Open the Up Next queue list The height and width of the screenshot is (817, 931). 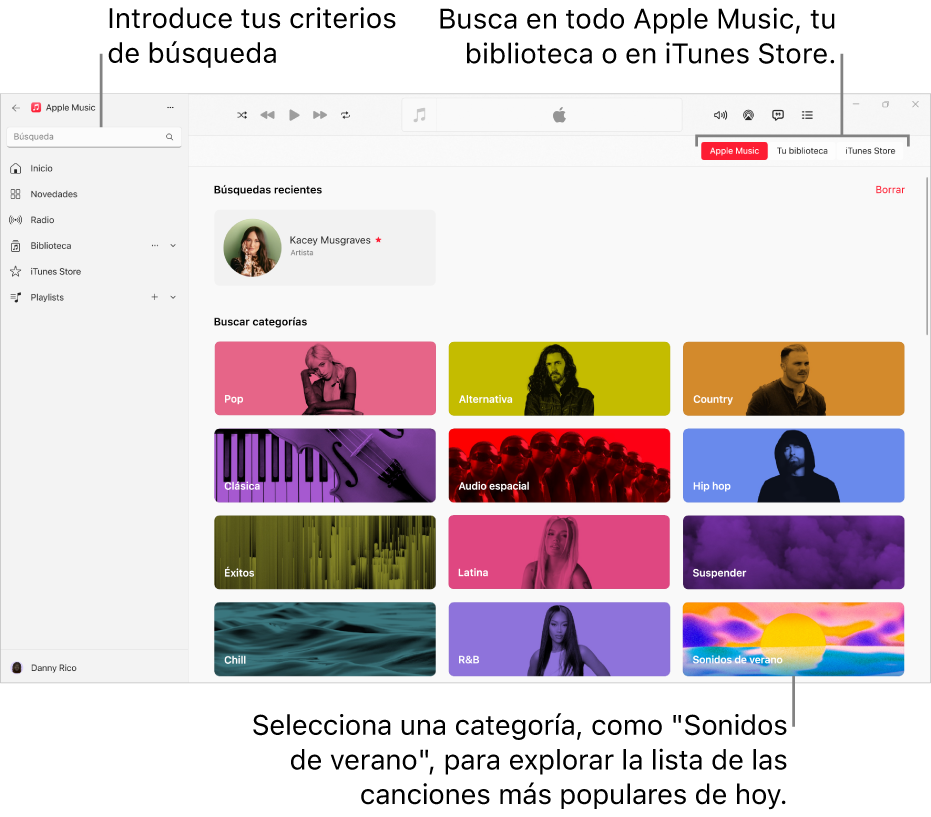point(807,115)
